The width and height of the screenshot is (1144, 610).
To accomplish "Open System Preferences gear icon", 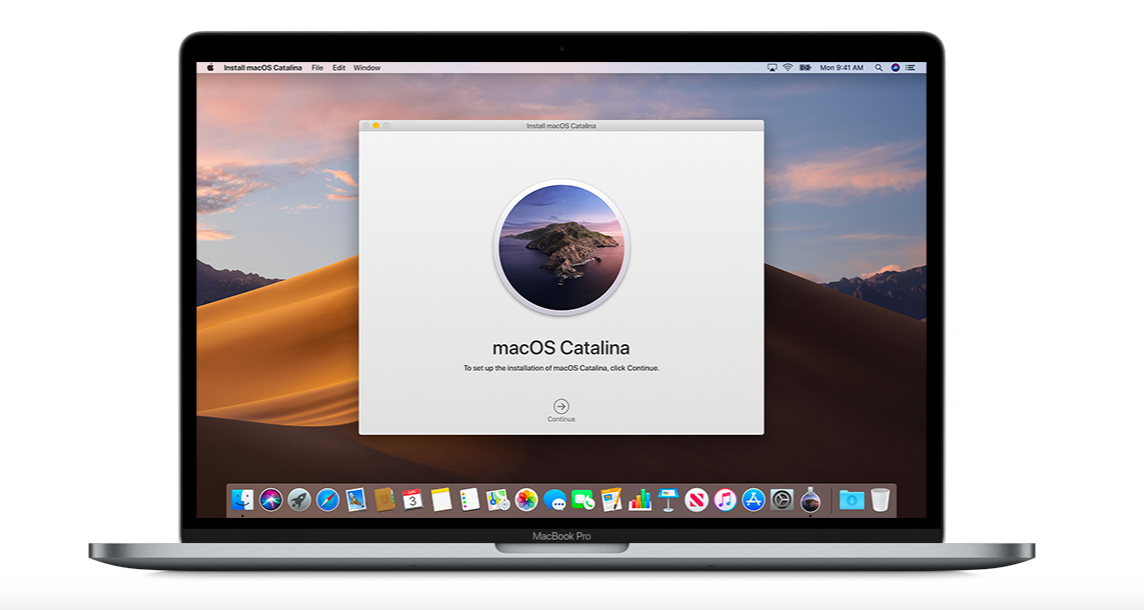I will point(781,500).
